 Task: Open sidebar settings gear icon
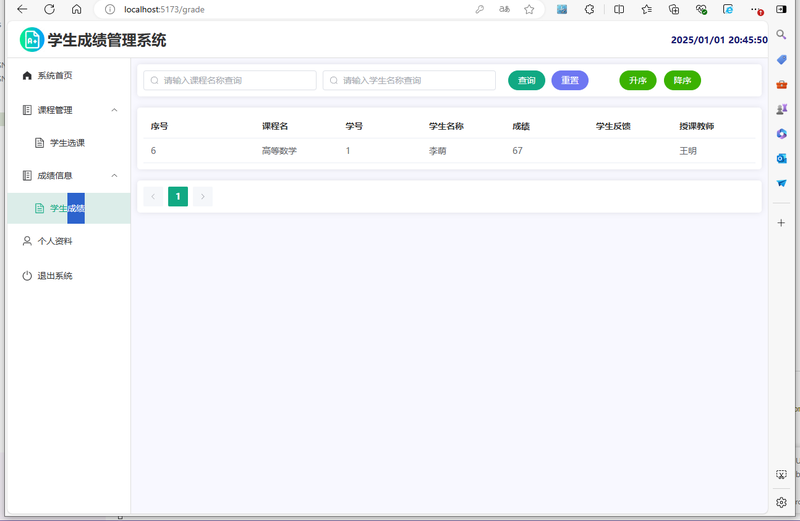[781, 503]
